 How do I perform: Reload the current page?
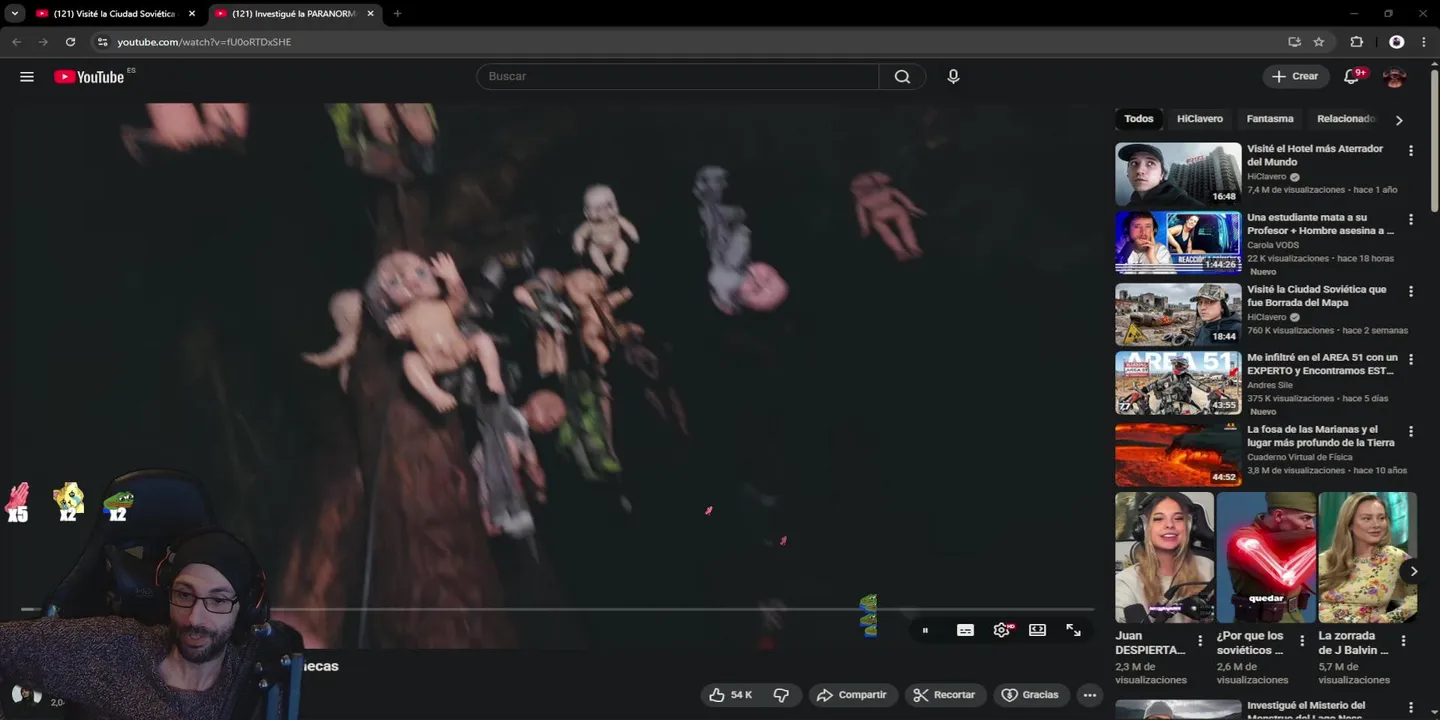point(70,42)
